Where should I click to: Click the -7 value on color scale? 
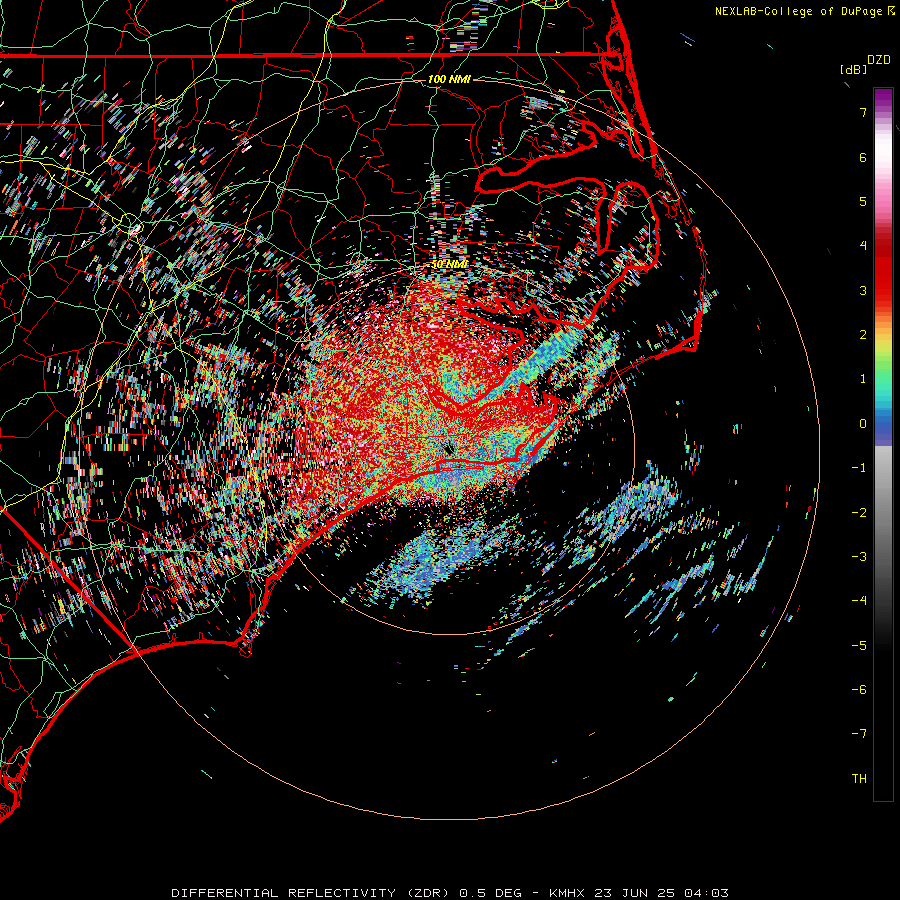coord(859,734)
